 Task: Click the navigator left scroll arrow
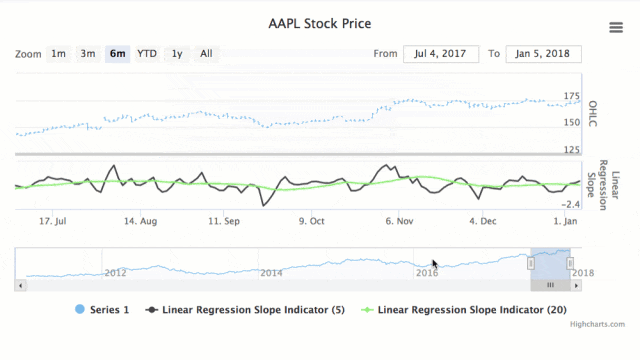point(20,285)
